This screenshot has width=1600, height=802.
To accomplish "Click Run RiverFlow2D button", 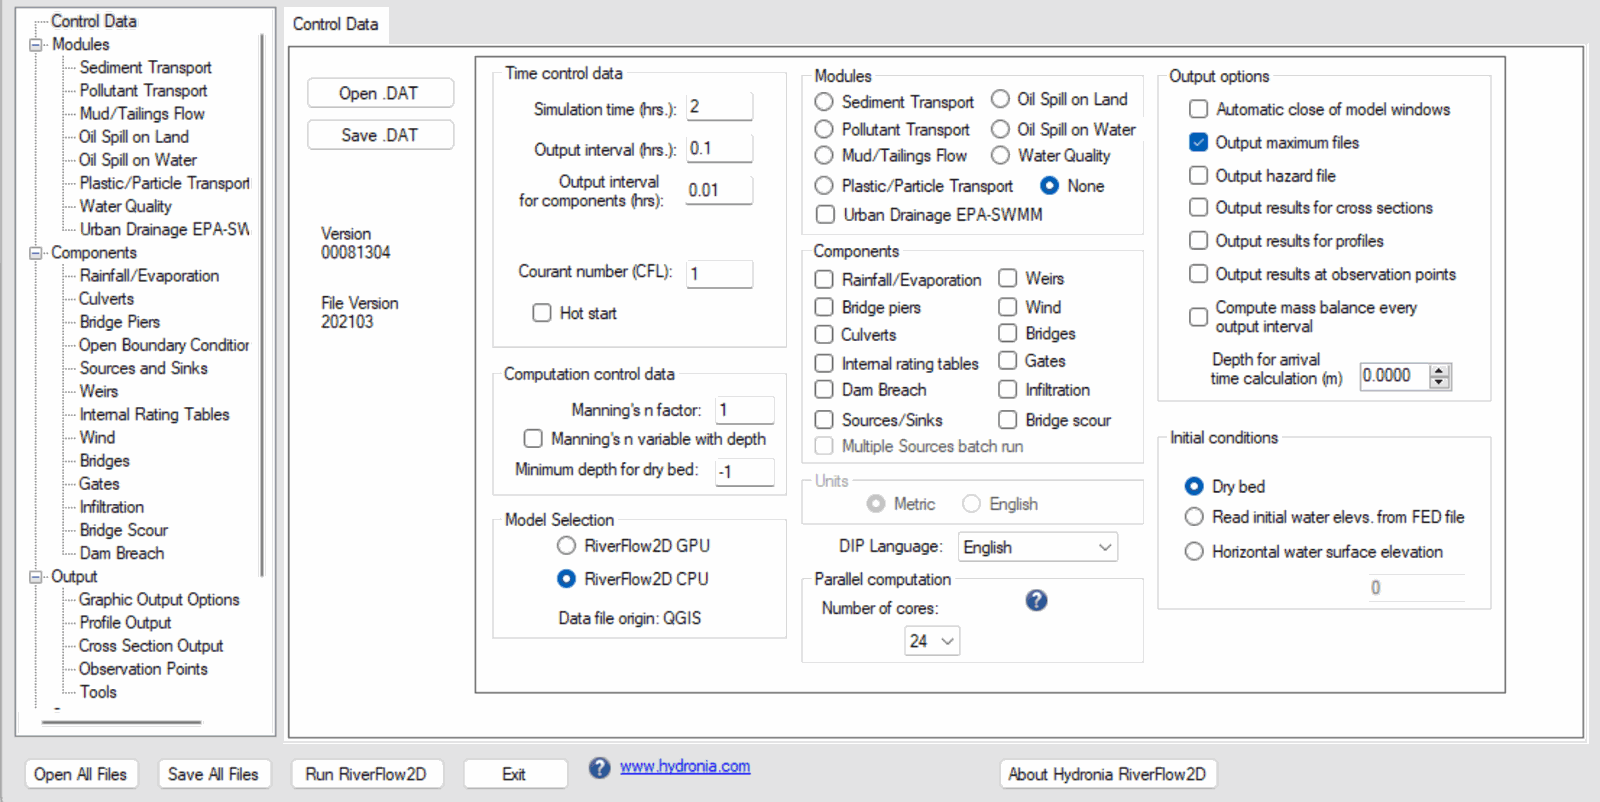I will click(x=366, y=774).
